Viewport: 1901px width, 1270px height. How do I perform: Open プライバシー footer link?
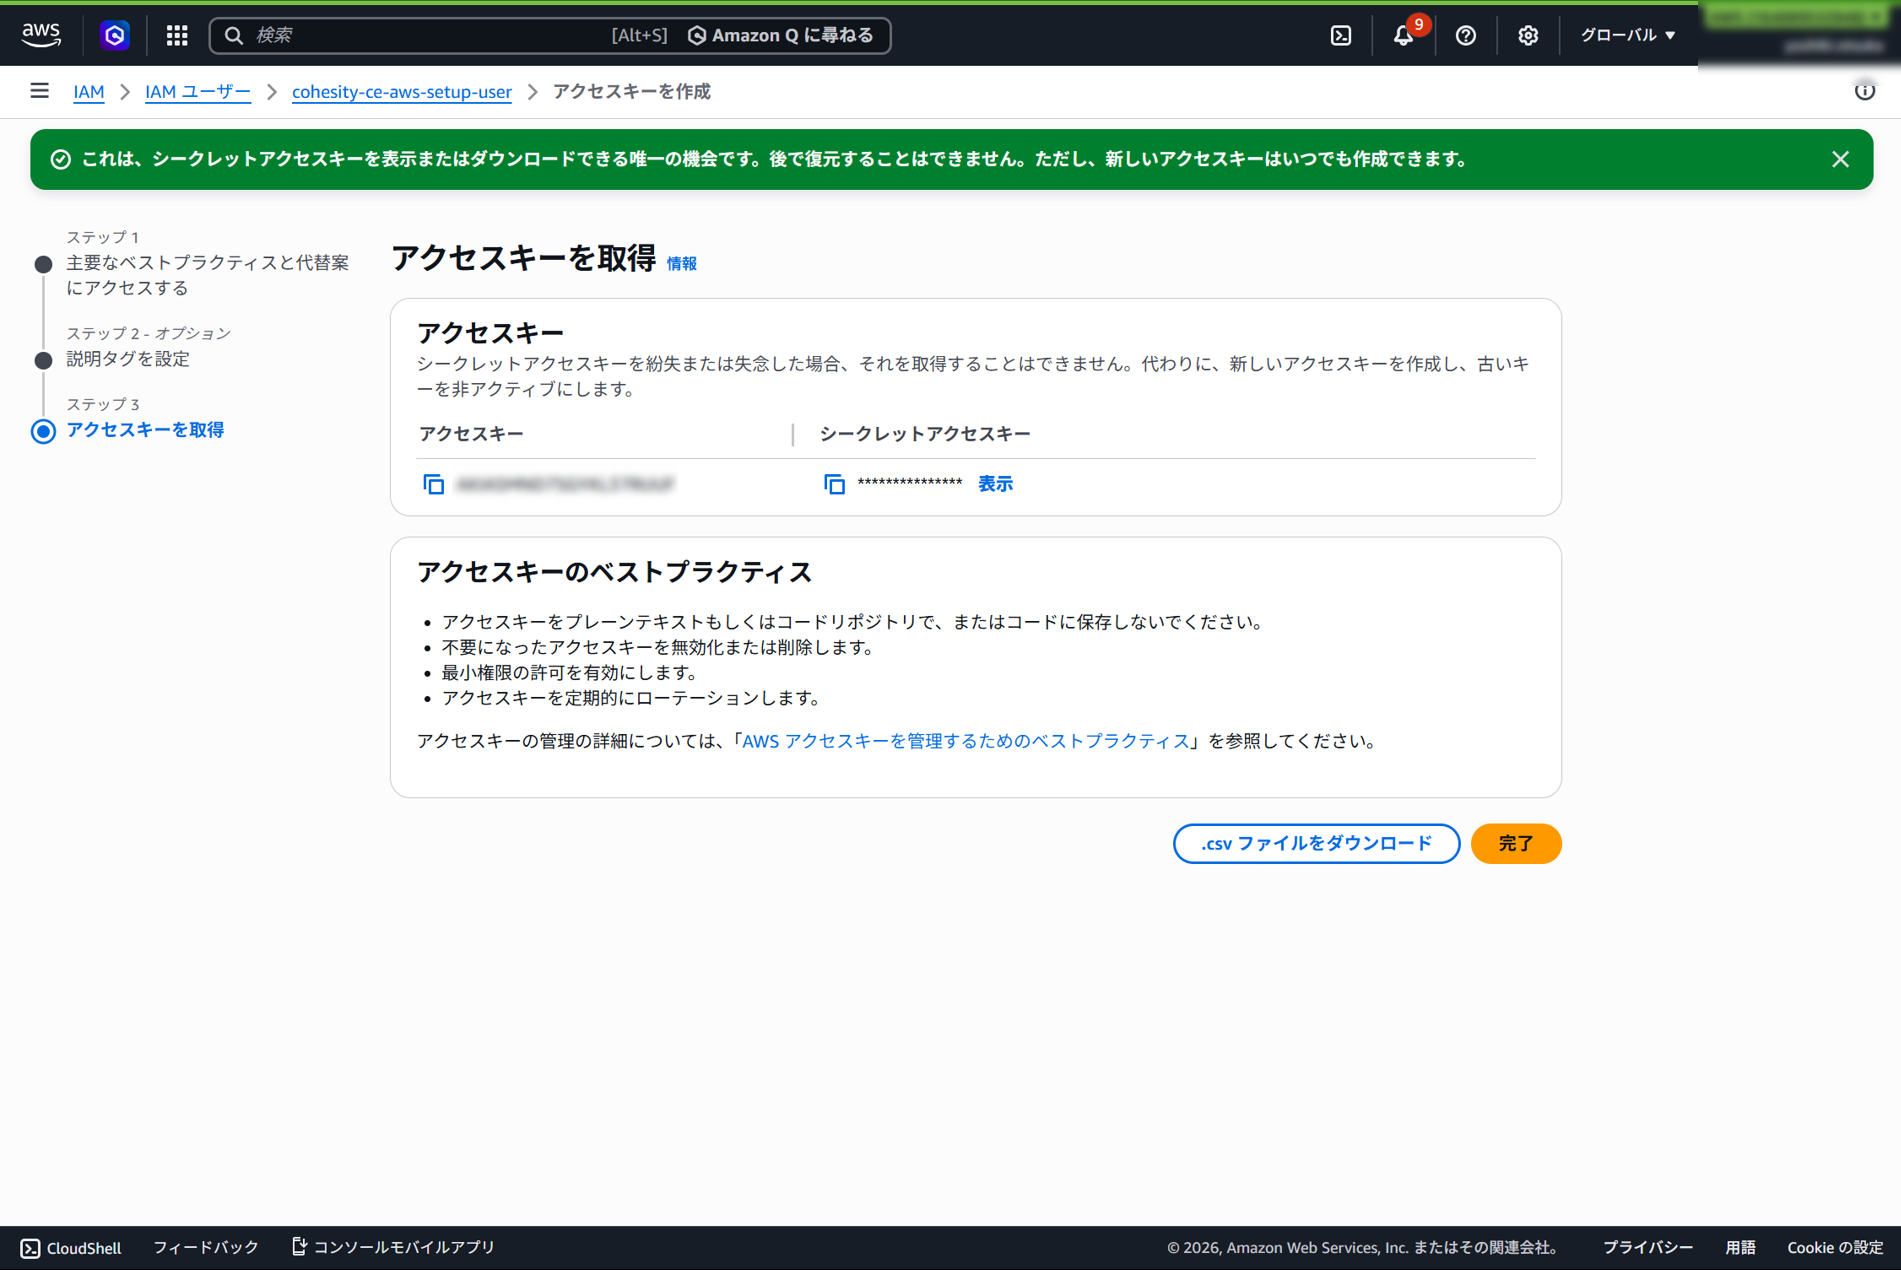click(x=1648, y=1247)
